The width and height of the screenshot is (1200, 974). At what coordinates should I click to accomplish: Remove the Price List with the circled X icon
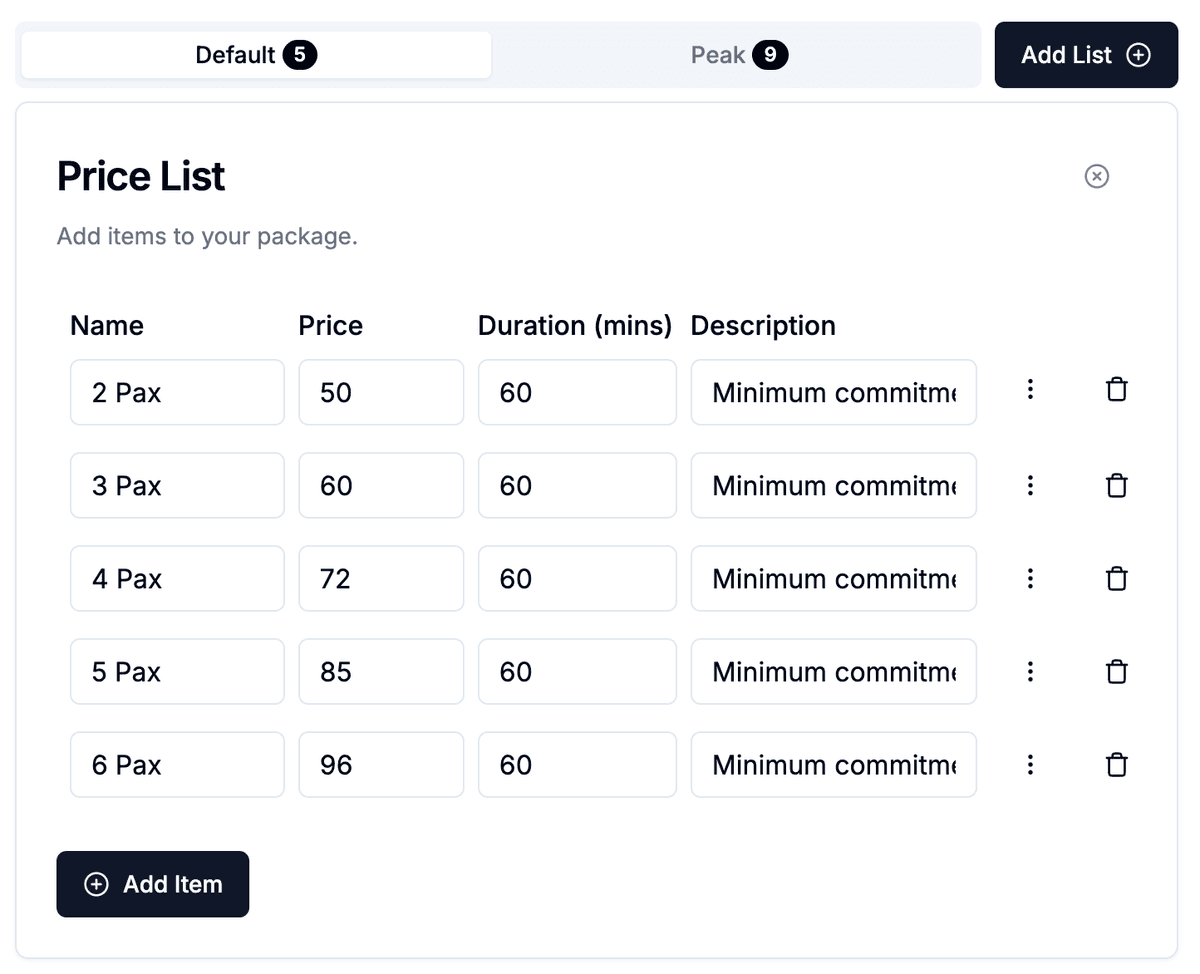[x=1097, y=177]
